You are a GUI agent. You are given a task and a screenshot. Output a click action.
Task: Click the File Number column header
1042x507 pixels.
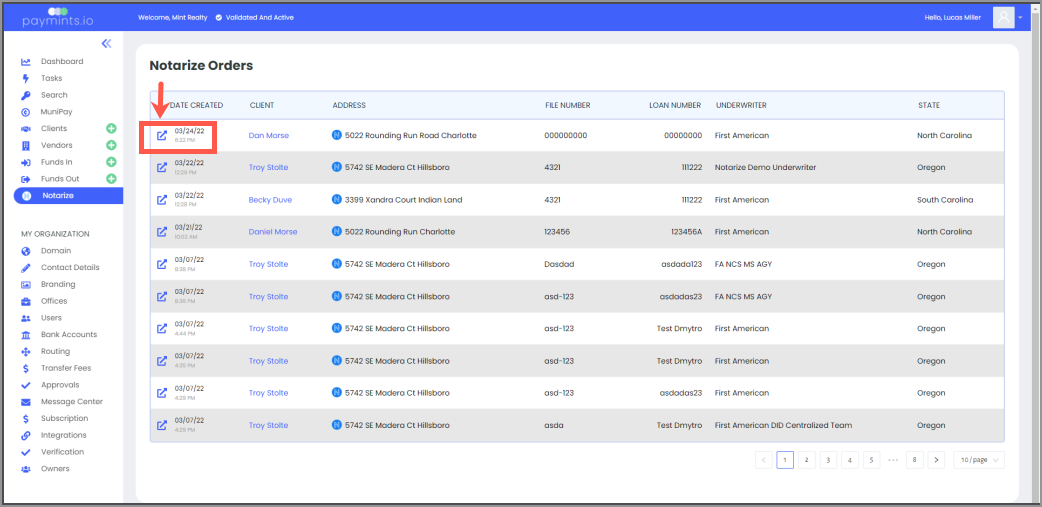[x=567, y=106]
